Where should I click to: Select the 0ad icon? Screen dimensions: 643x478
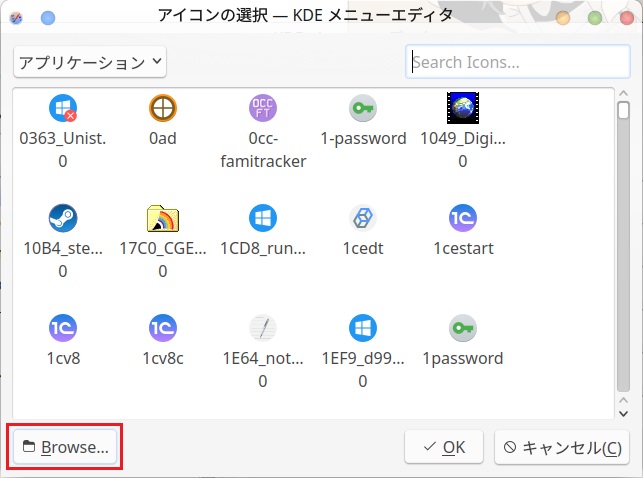[162, 108]
